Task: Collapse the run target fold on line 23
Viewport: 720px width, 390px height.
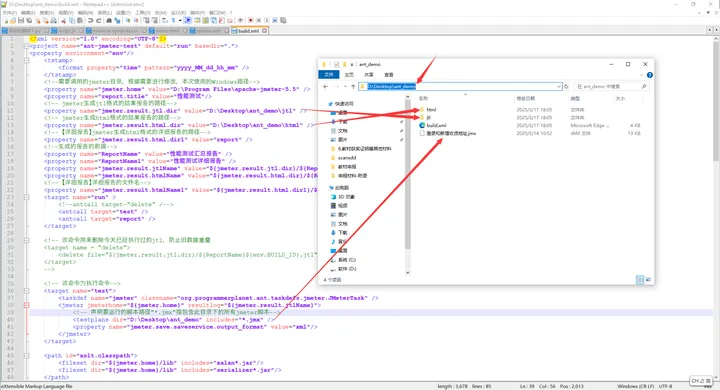Action: (27, 197)
